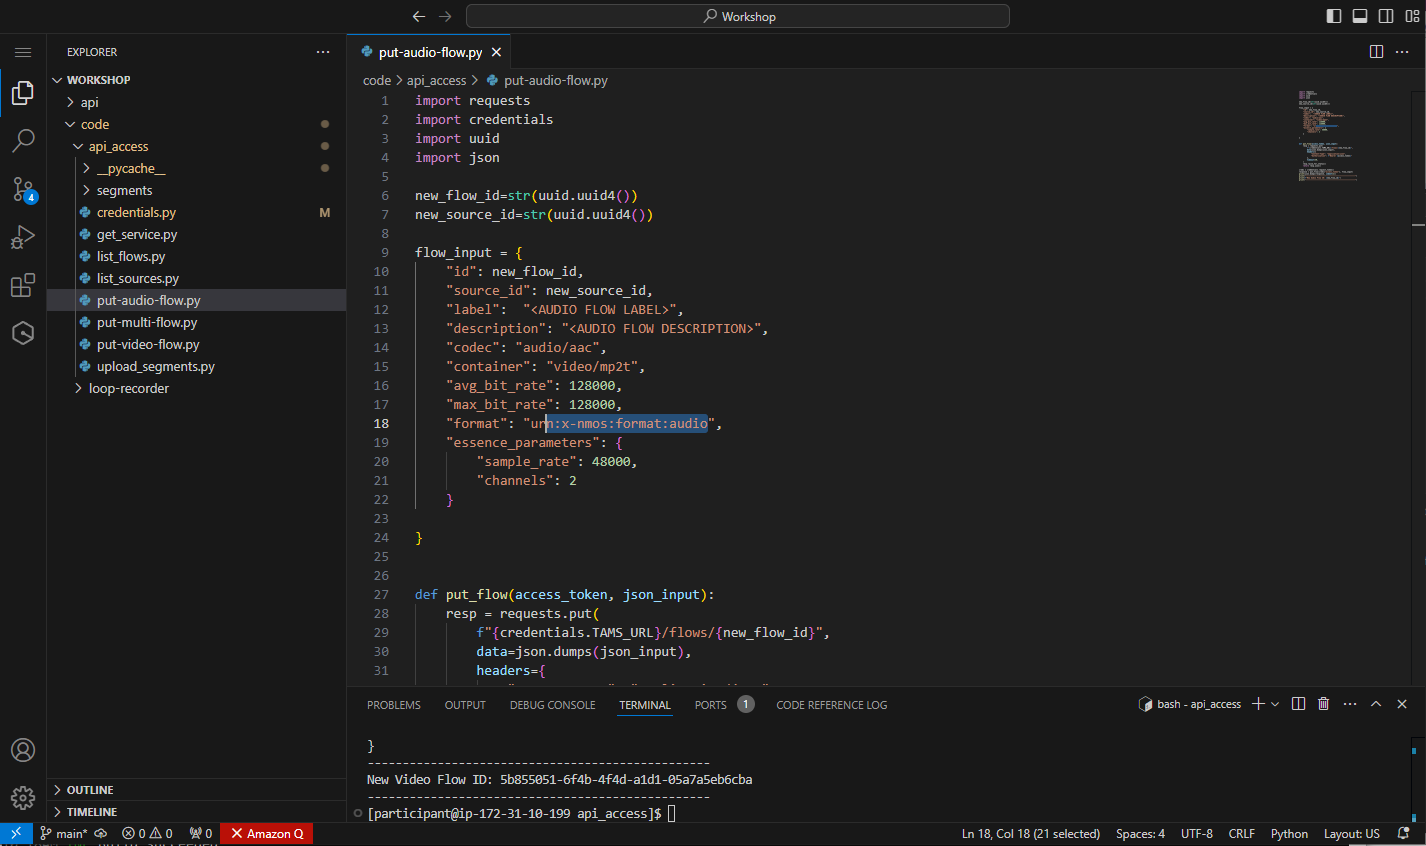
Task: Kill the terminal with trash icon
Action: (x=1323, y=704)
